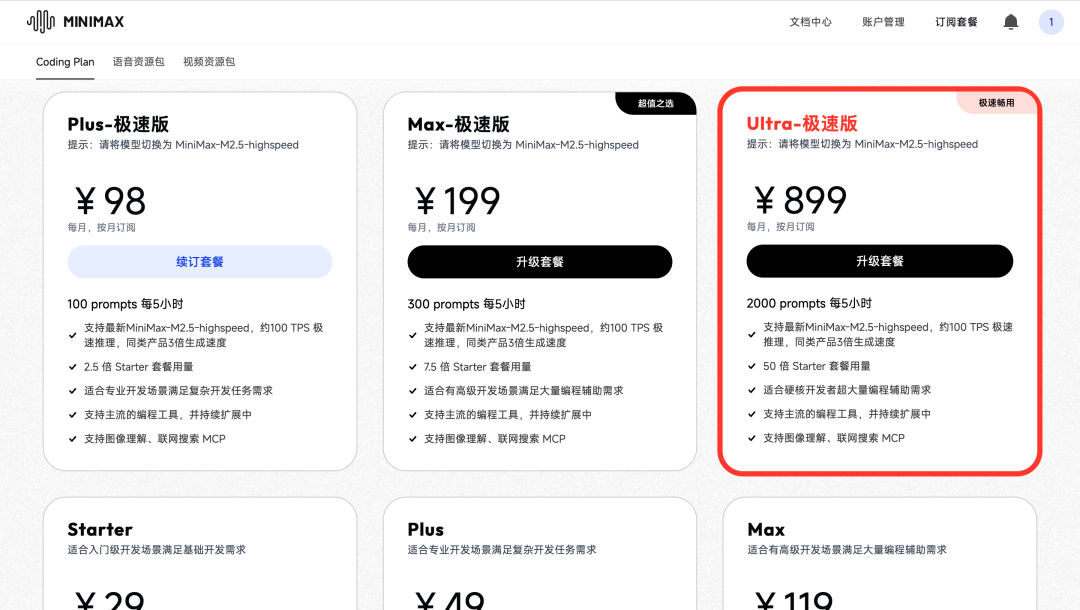Click the Starter plan title

pos(100,530)
